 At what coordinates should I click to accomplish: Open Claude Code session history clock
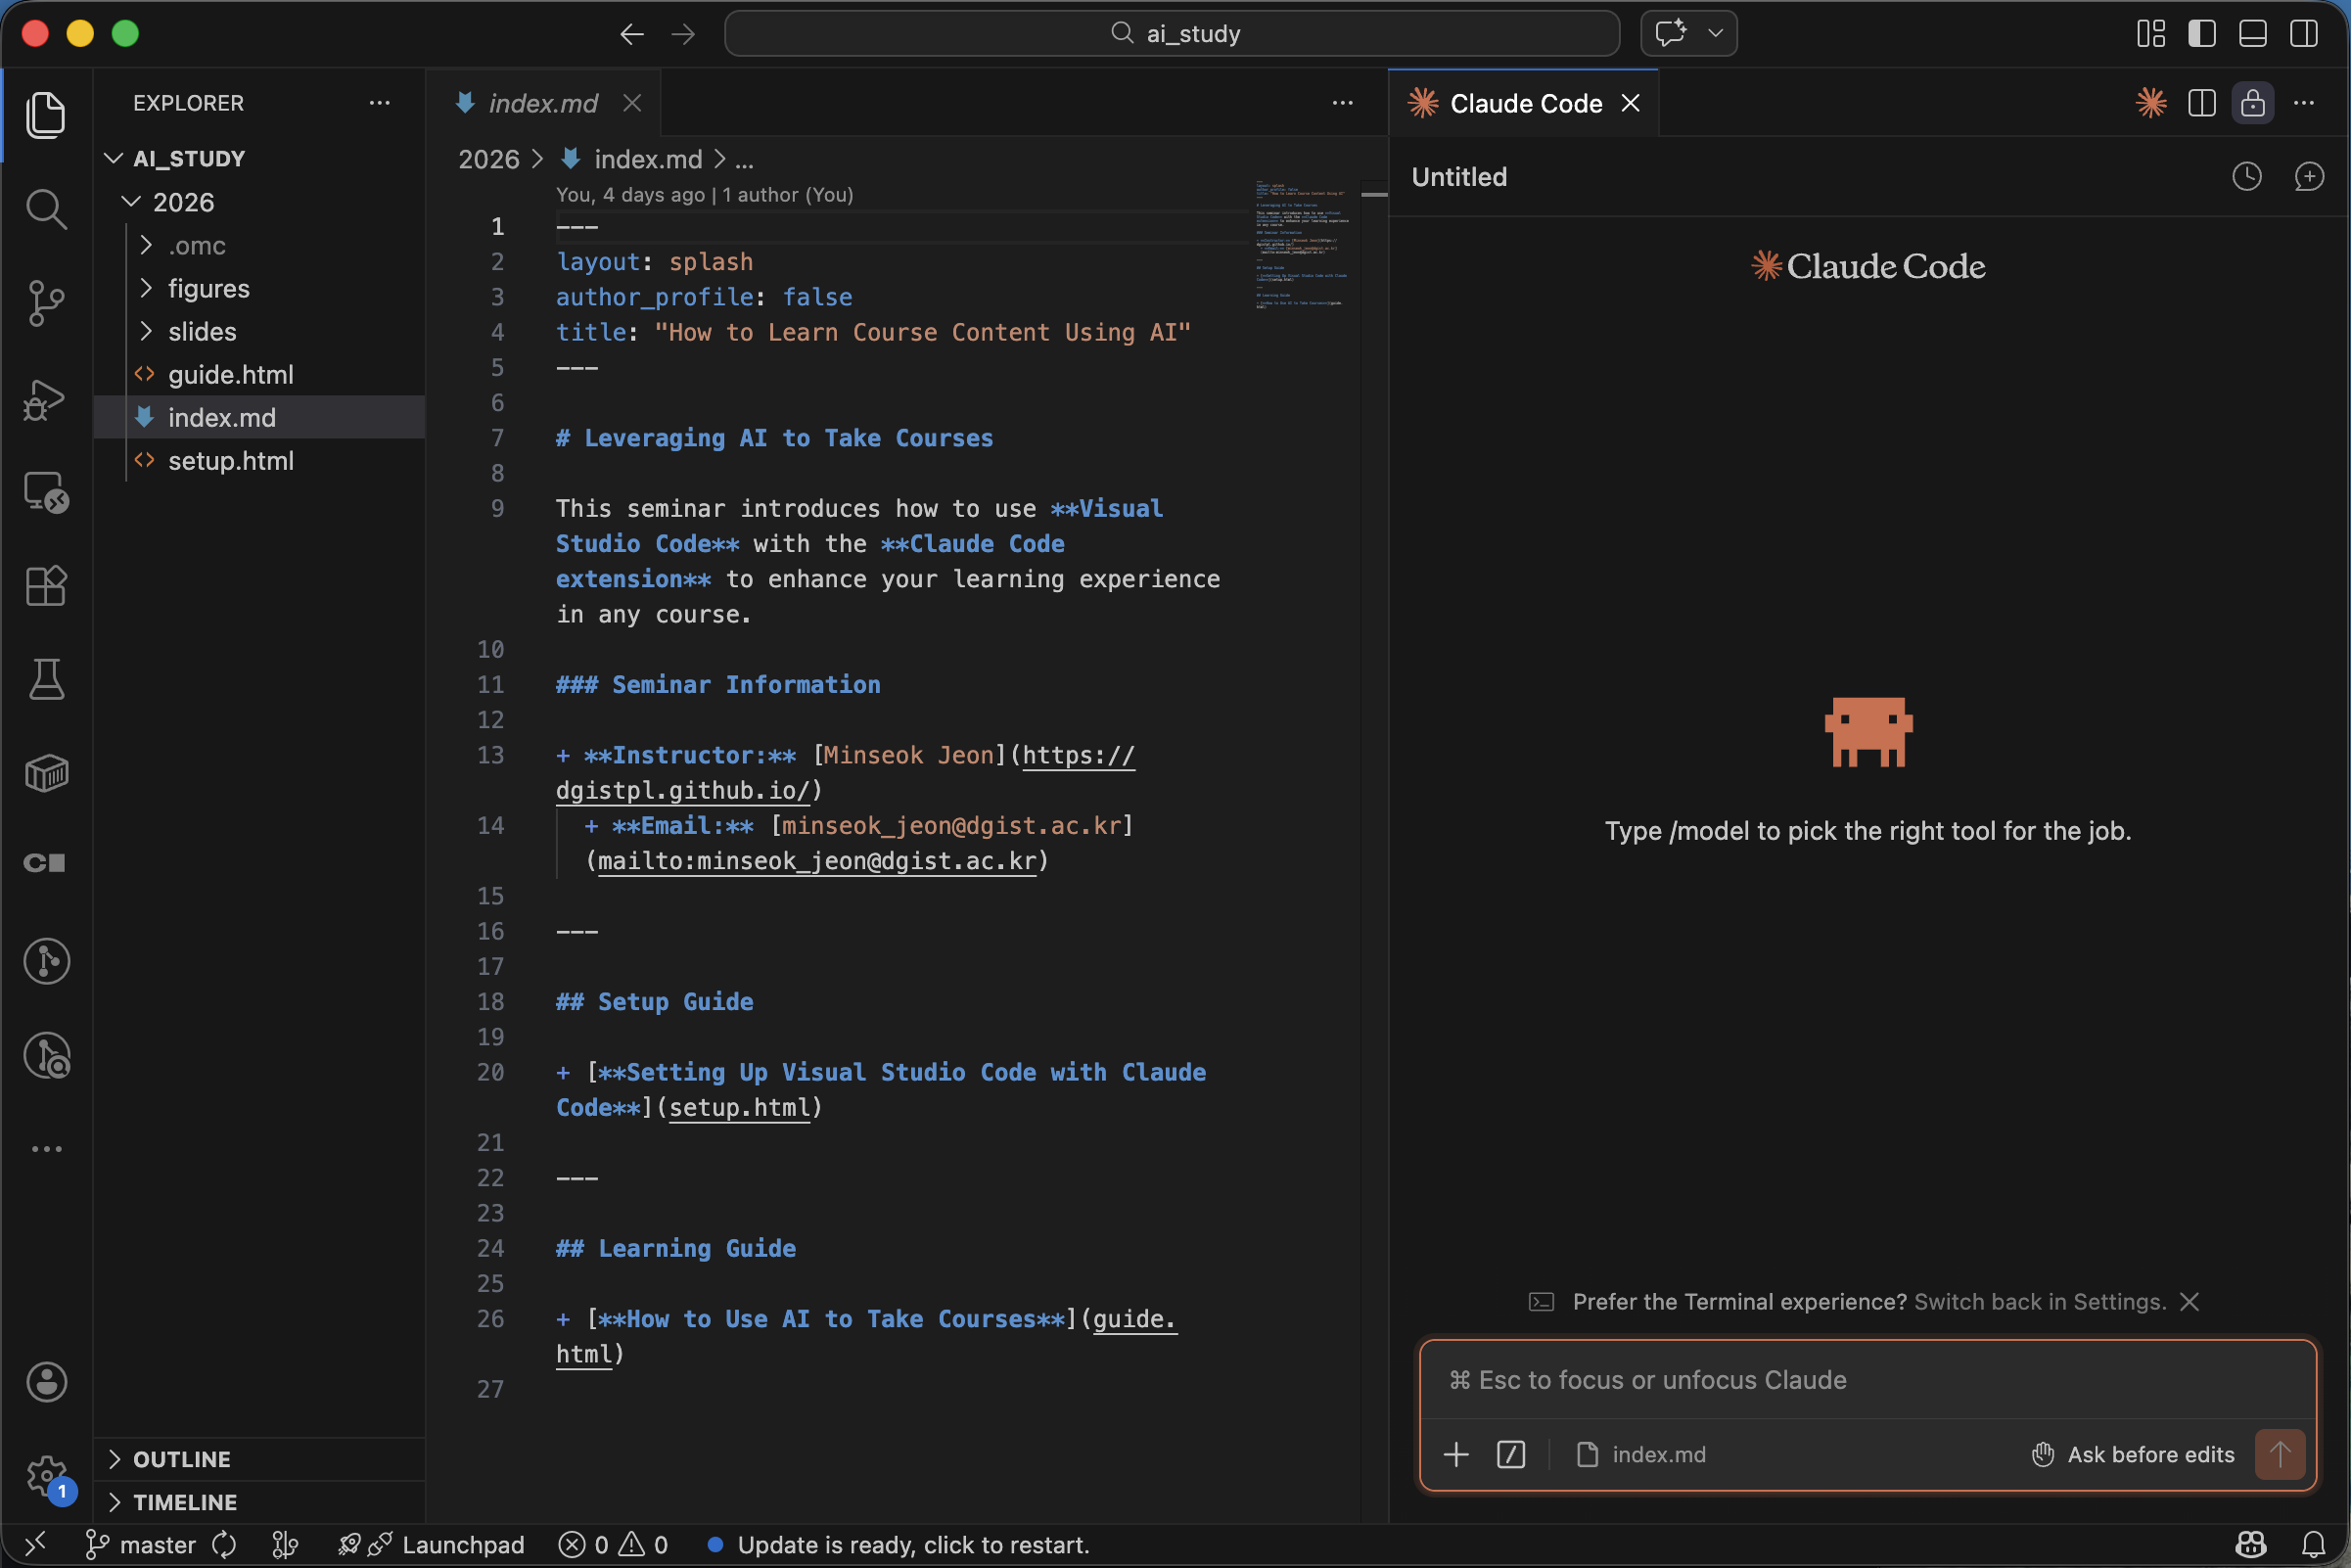[x=2247, y=177]
